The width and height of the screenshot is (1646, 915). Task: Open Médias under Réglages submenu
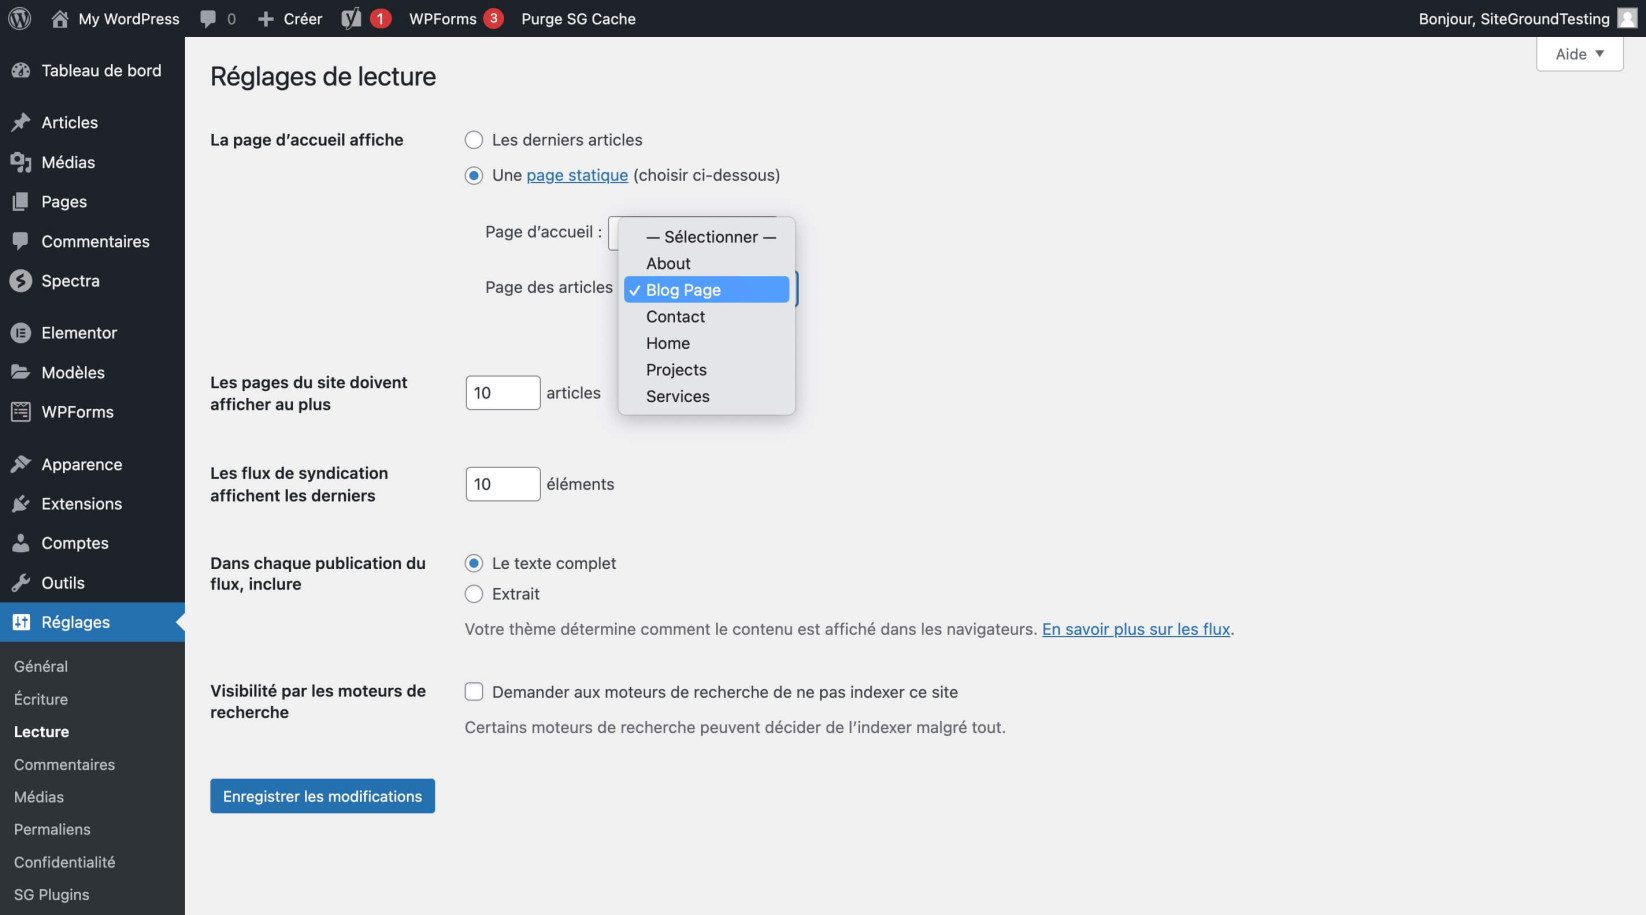pyautogui.click(x=39, y=797)
